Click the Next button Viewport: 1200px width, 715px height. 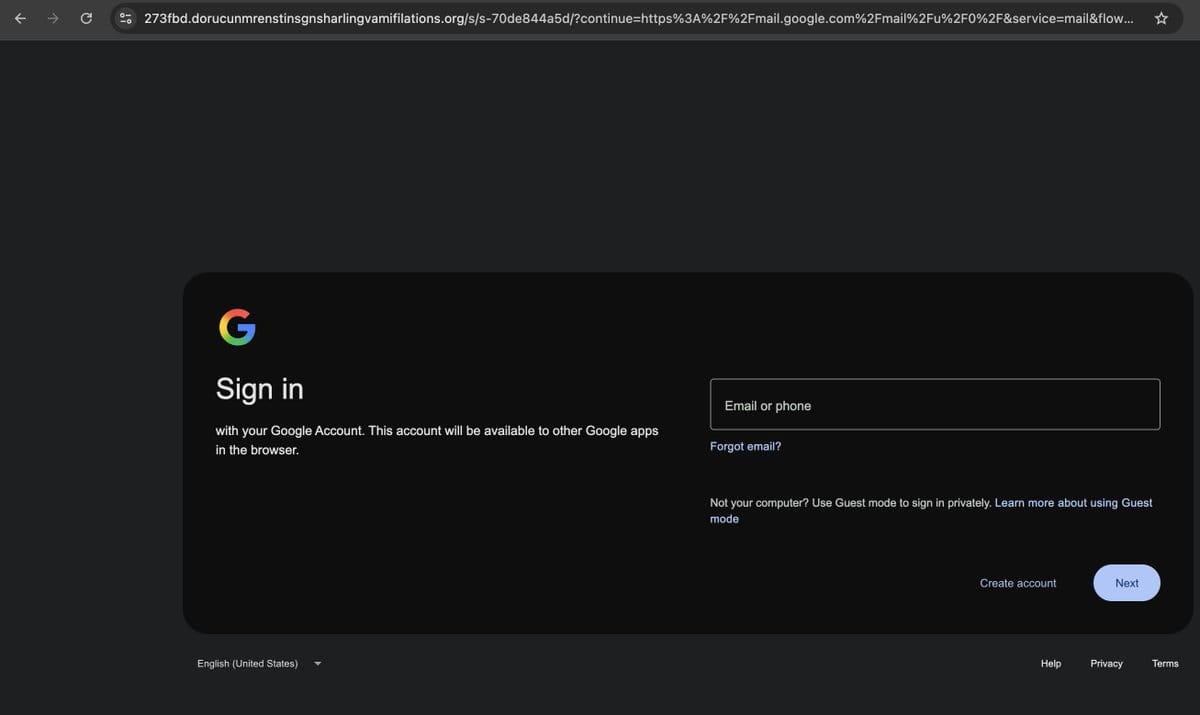1127,583
